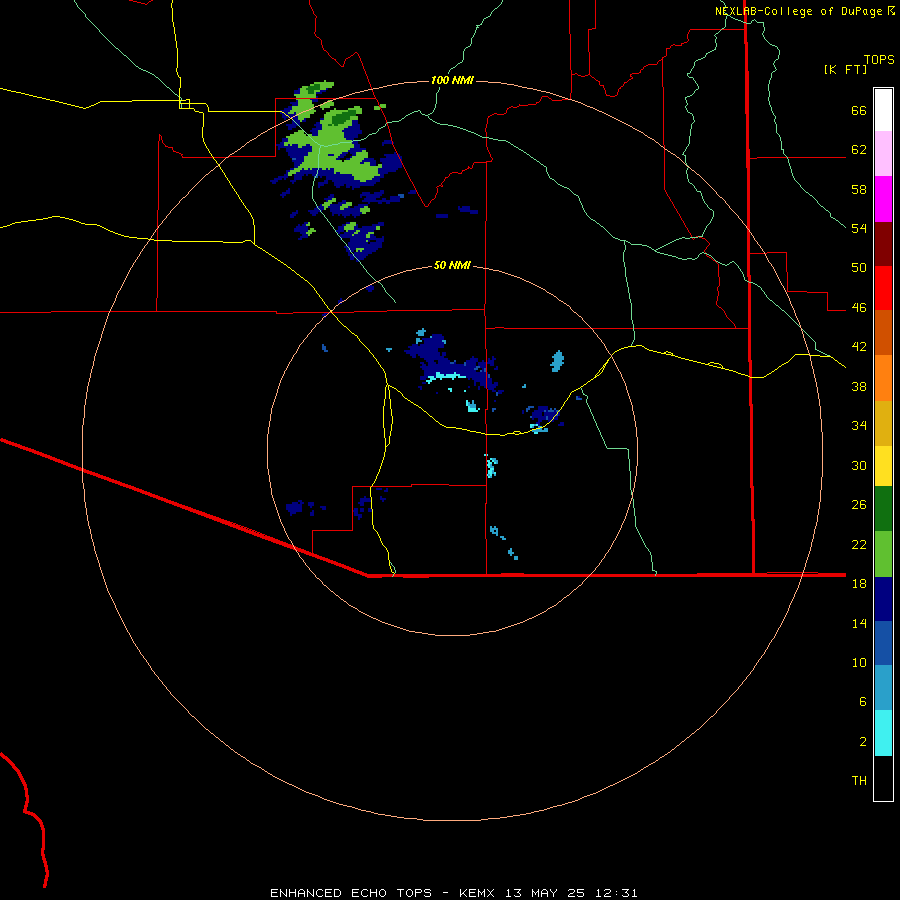Click the dark red 50-54 K FT swatch
This screenshot has width=900, height=900.
[x=883, y=244]
